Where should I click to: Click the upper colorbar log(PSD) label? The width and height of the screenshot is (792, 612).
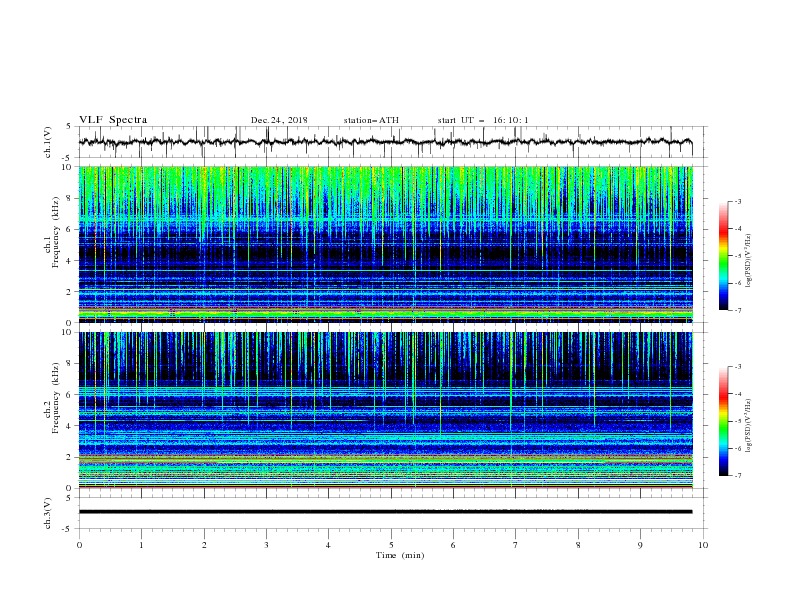pos(750,261)
